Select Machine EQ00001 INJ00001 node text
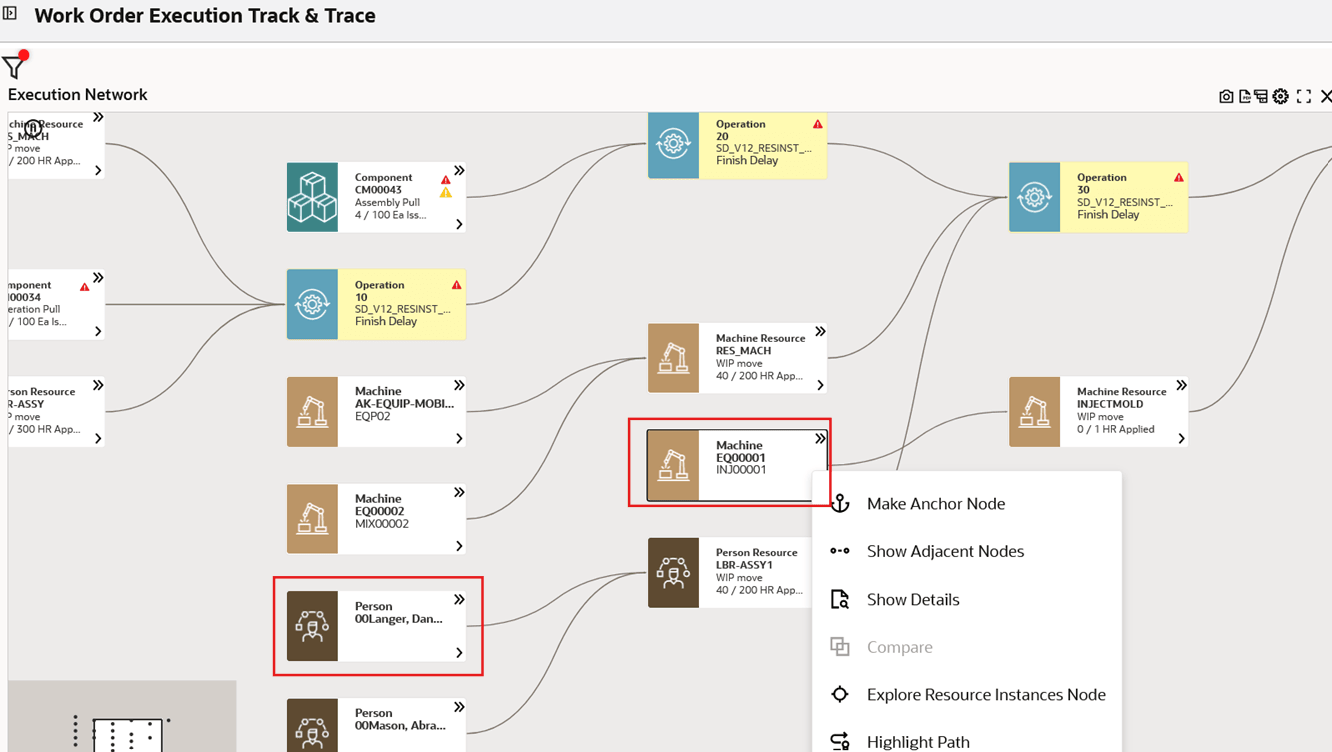 741,457
